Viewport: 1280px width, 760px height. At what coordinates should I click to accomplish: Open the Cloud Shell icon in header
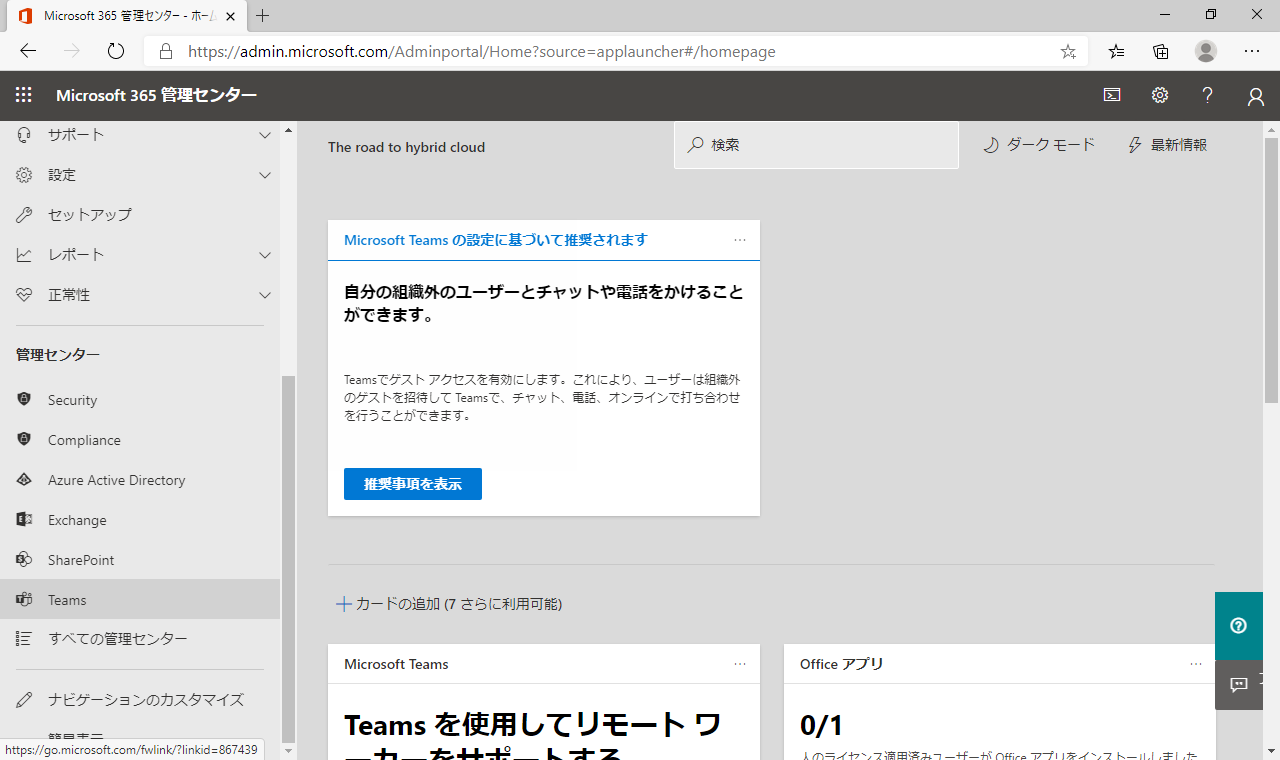pos(1112,95)
